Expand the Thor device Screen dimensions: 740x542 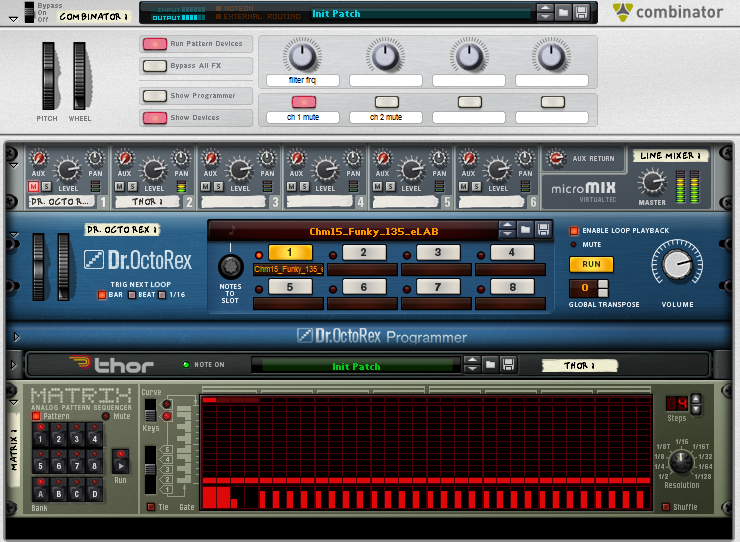13,365
